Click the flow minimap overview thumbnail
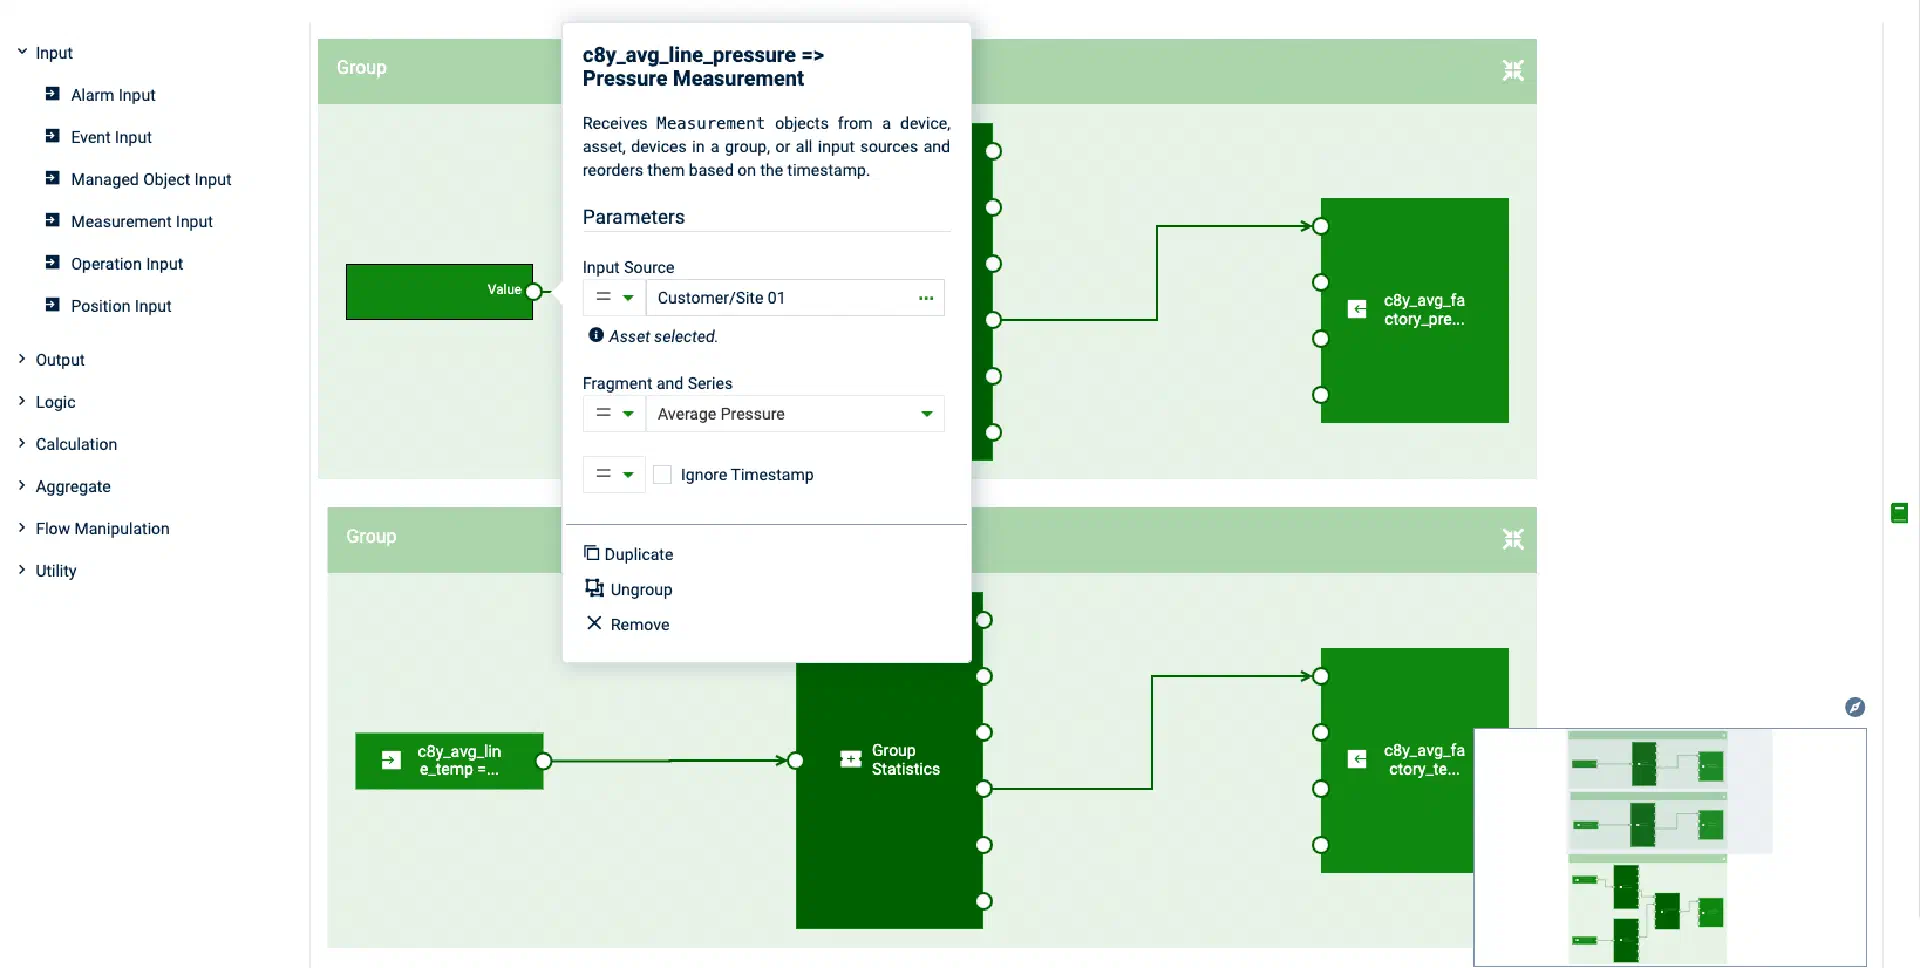Viewport: 1920px width, 968px height. tap(1669, 846)
